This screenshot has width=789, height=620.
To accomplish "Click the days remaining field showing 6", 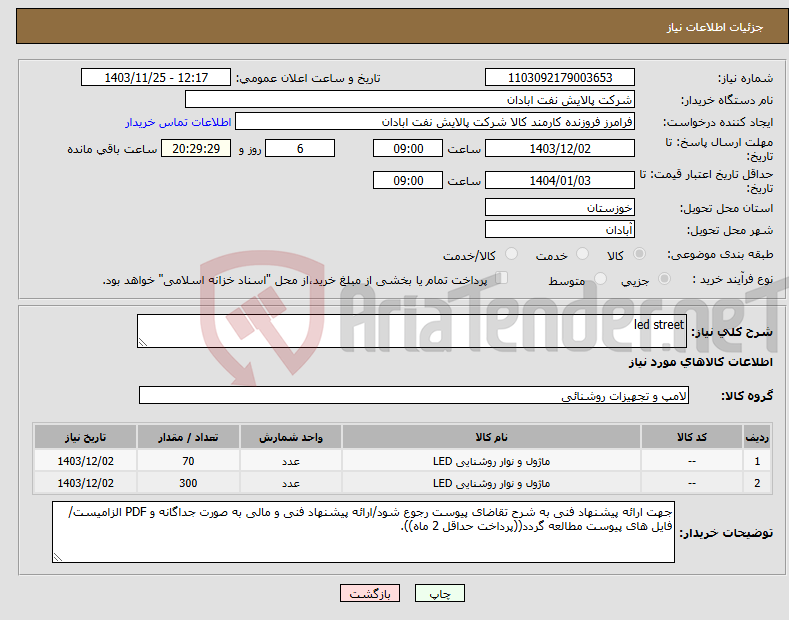I will [300, 148].
